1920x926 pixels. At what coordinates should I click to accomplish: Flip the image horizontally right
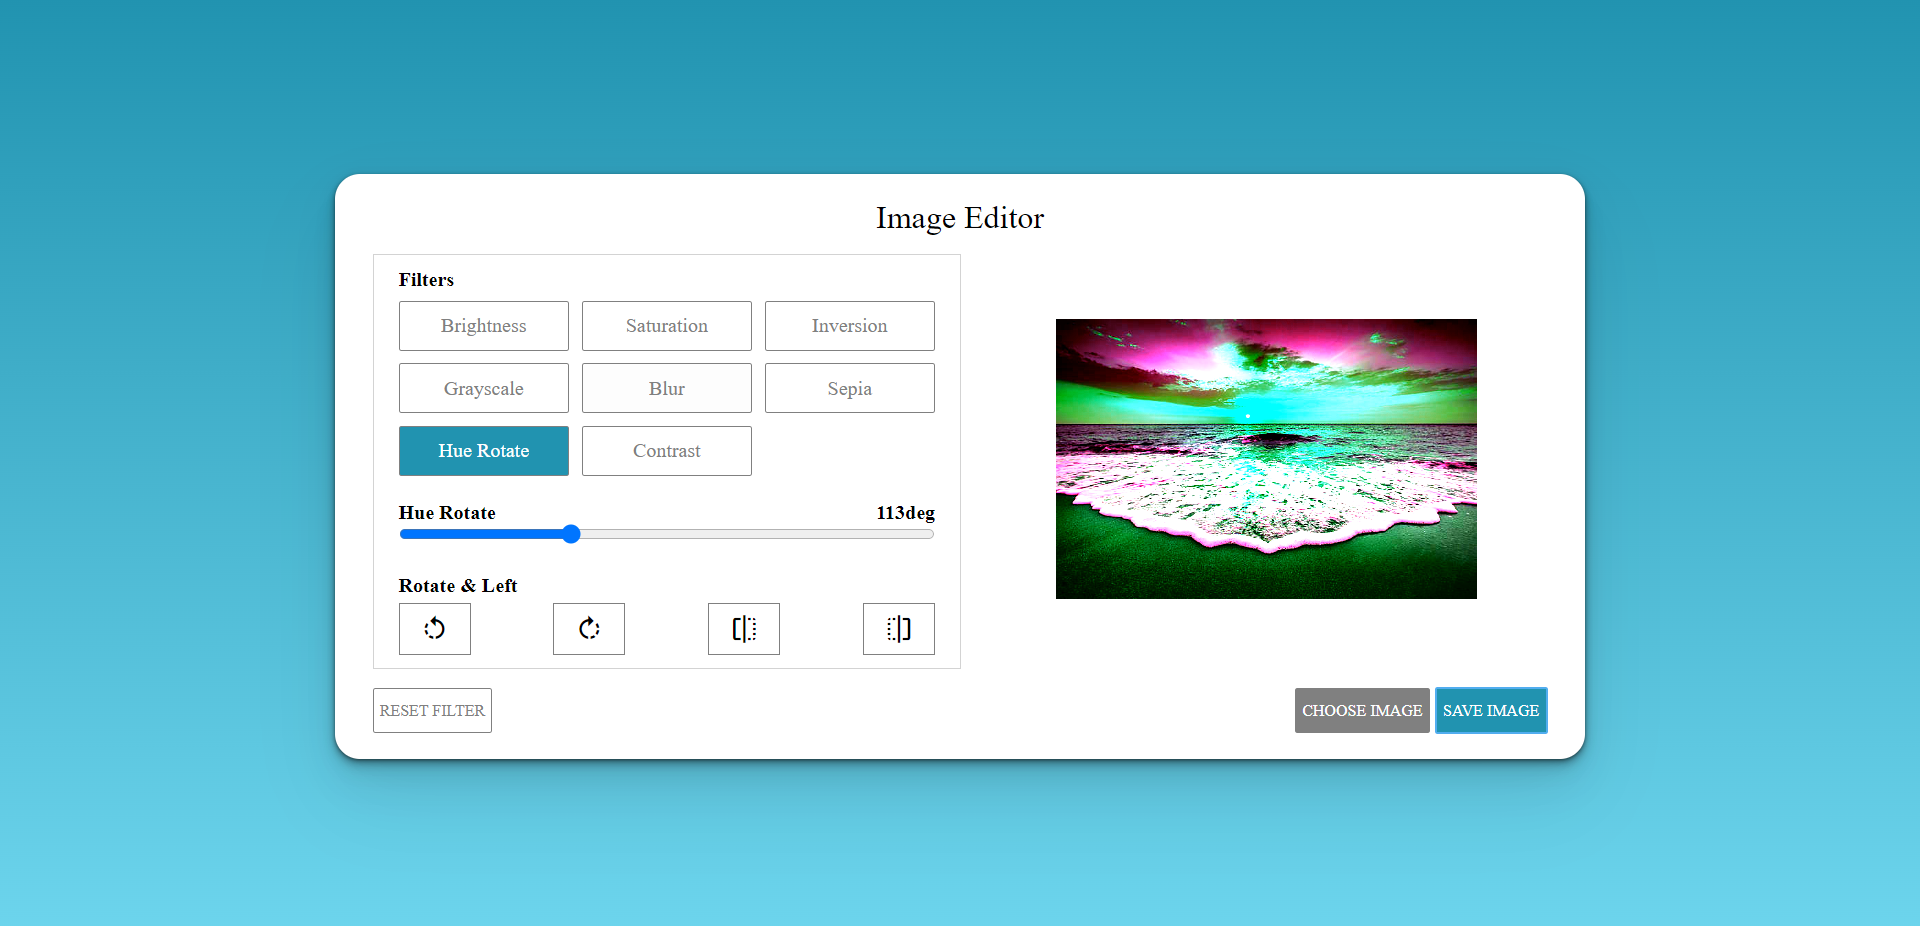coord(898,629)
